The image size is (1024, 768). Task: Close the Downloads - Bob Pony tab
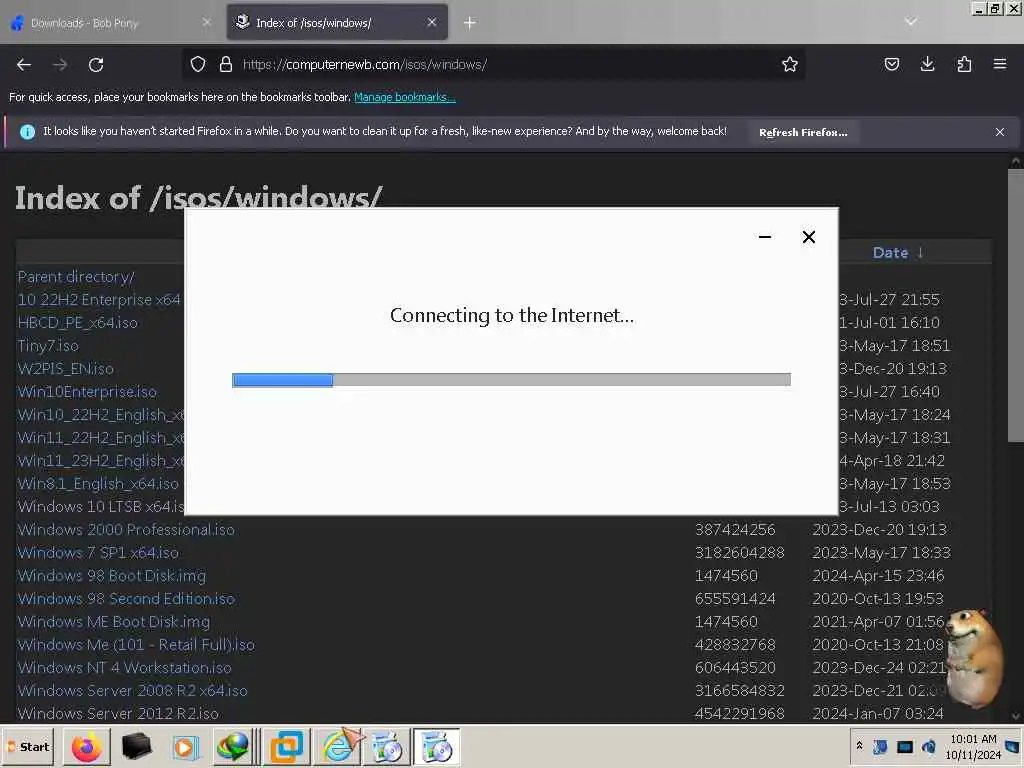pos(206,22)
